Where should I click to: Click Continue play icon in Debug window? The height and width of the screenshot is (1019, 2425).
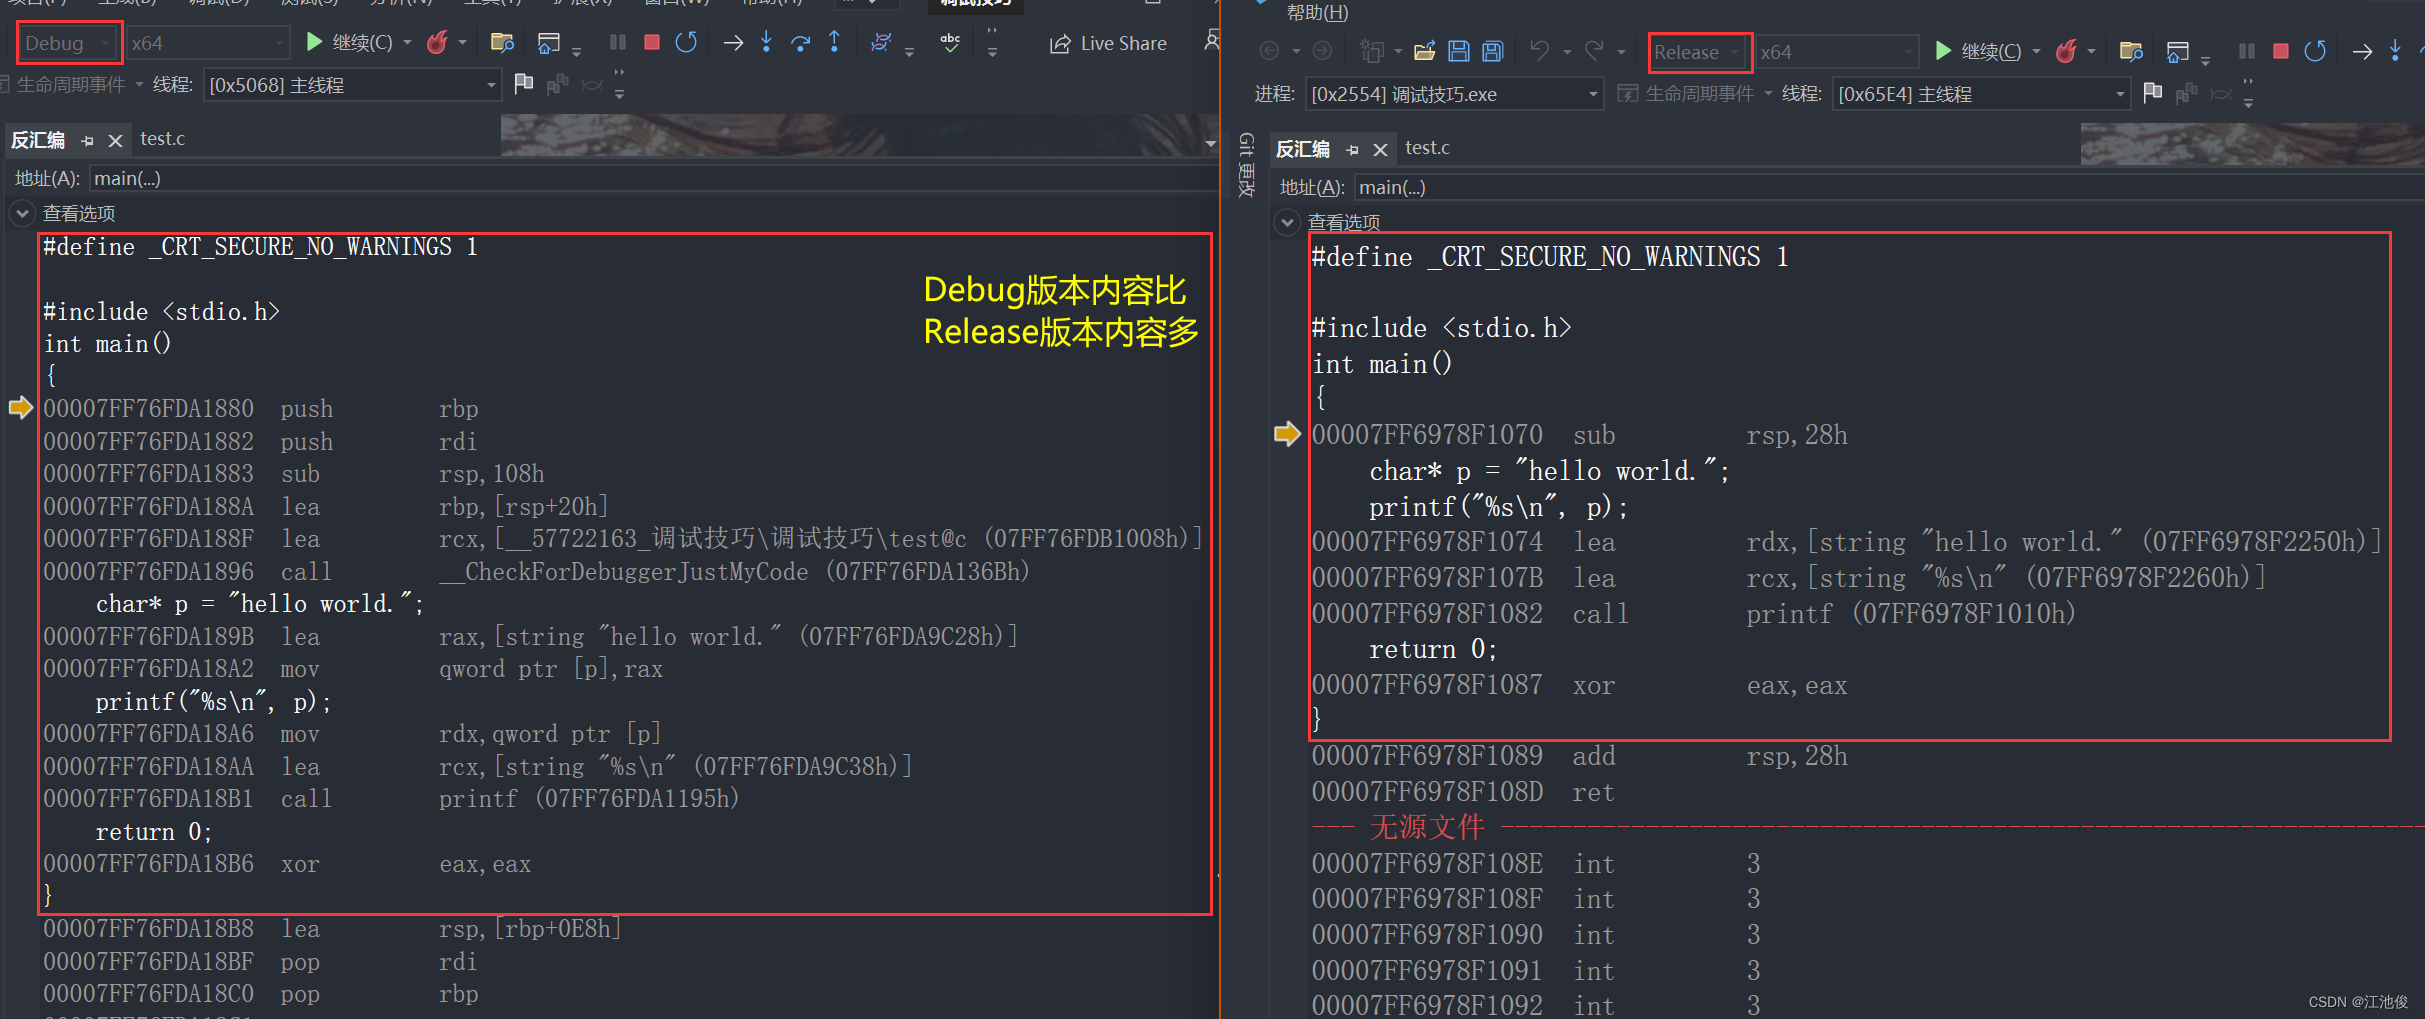point(314,42)
